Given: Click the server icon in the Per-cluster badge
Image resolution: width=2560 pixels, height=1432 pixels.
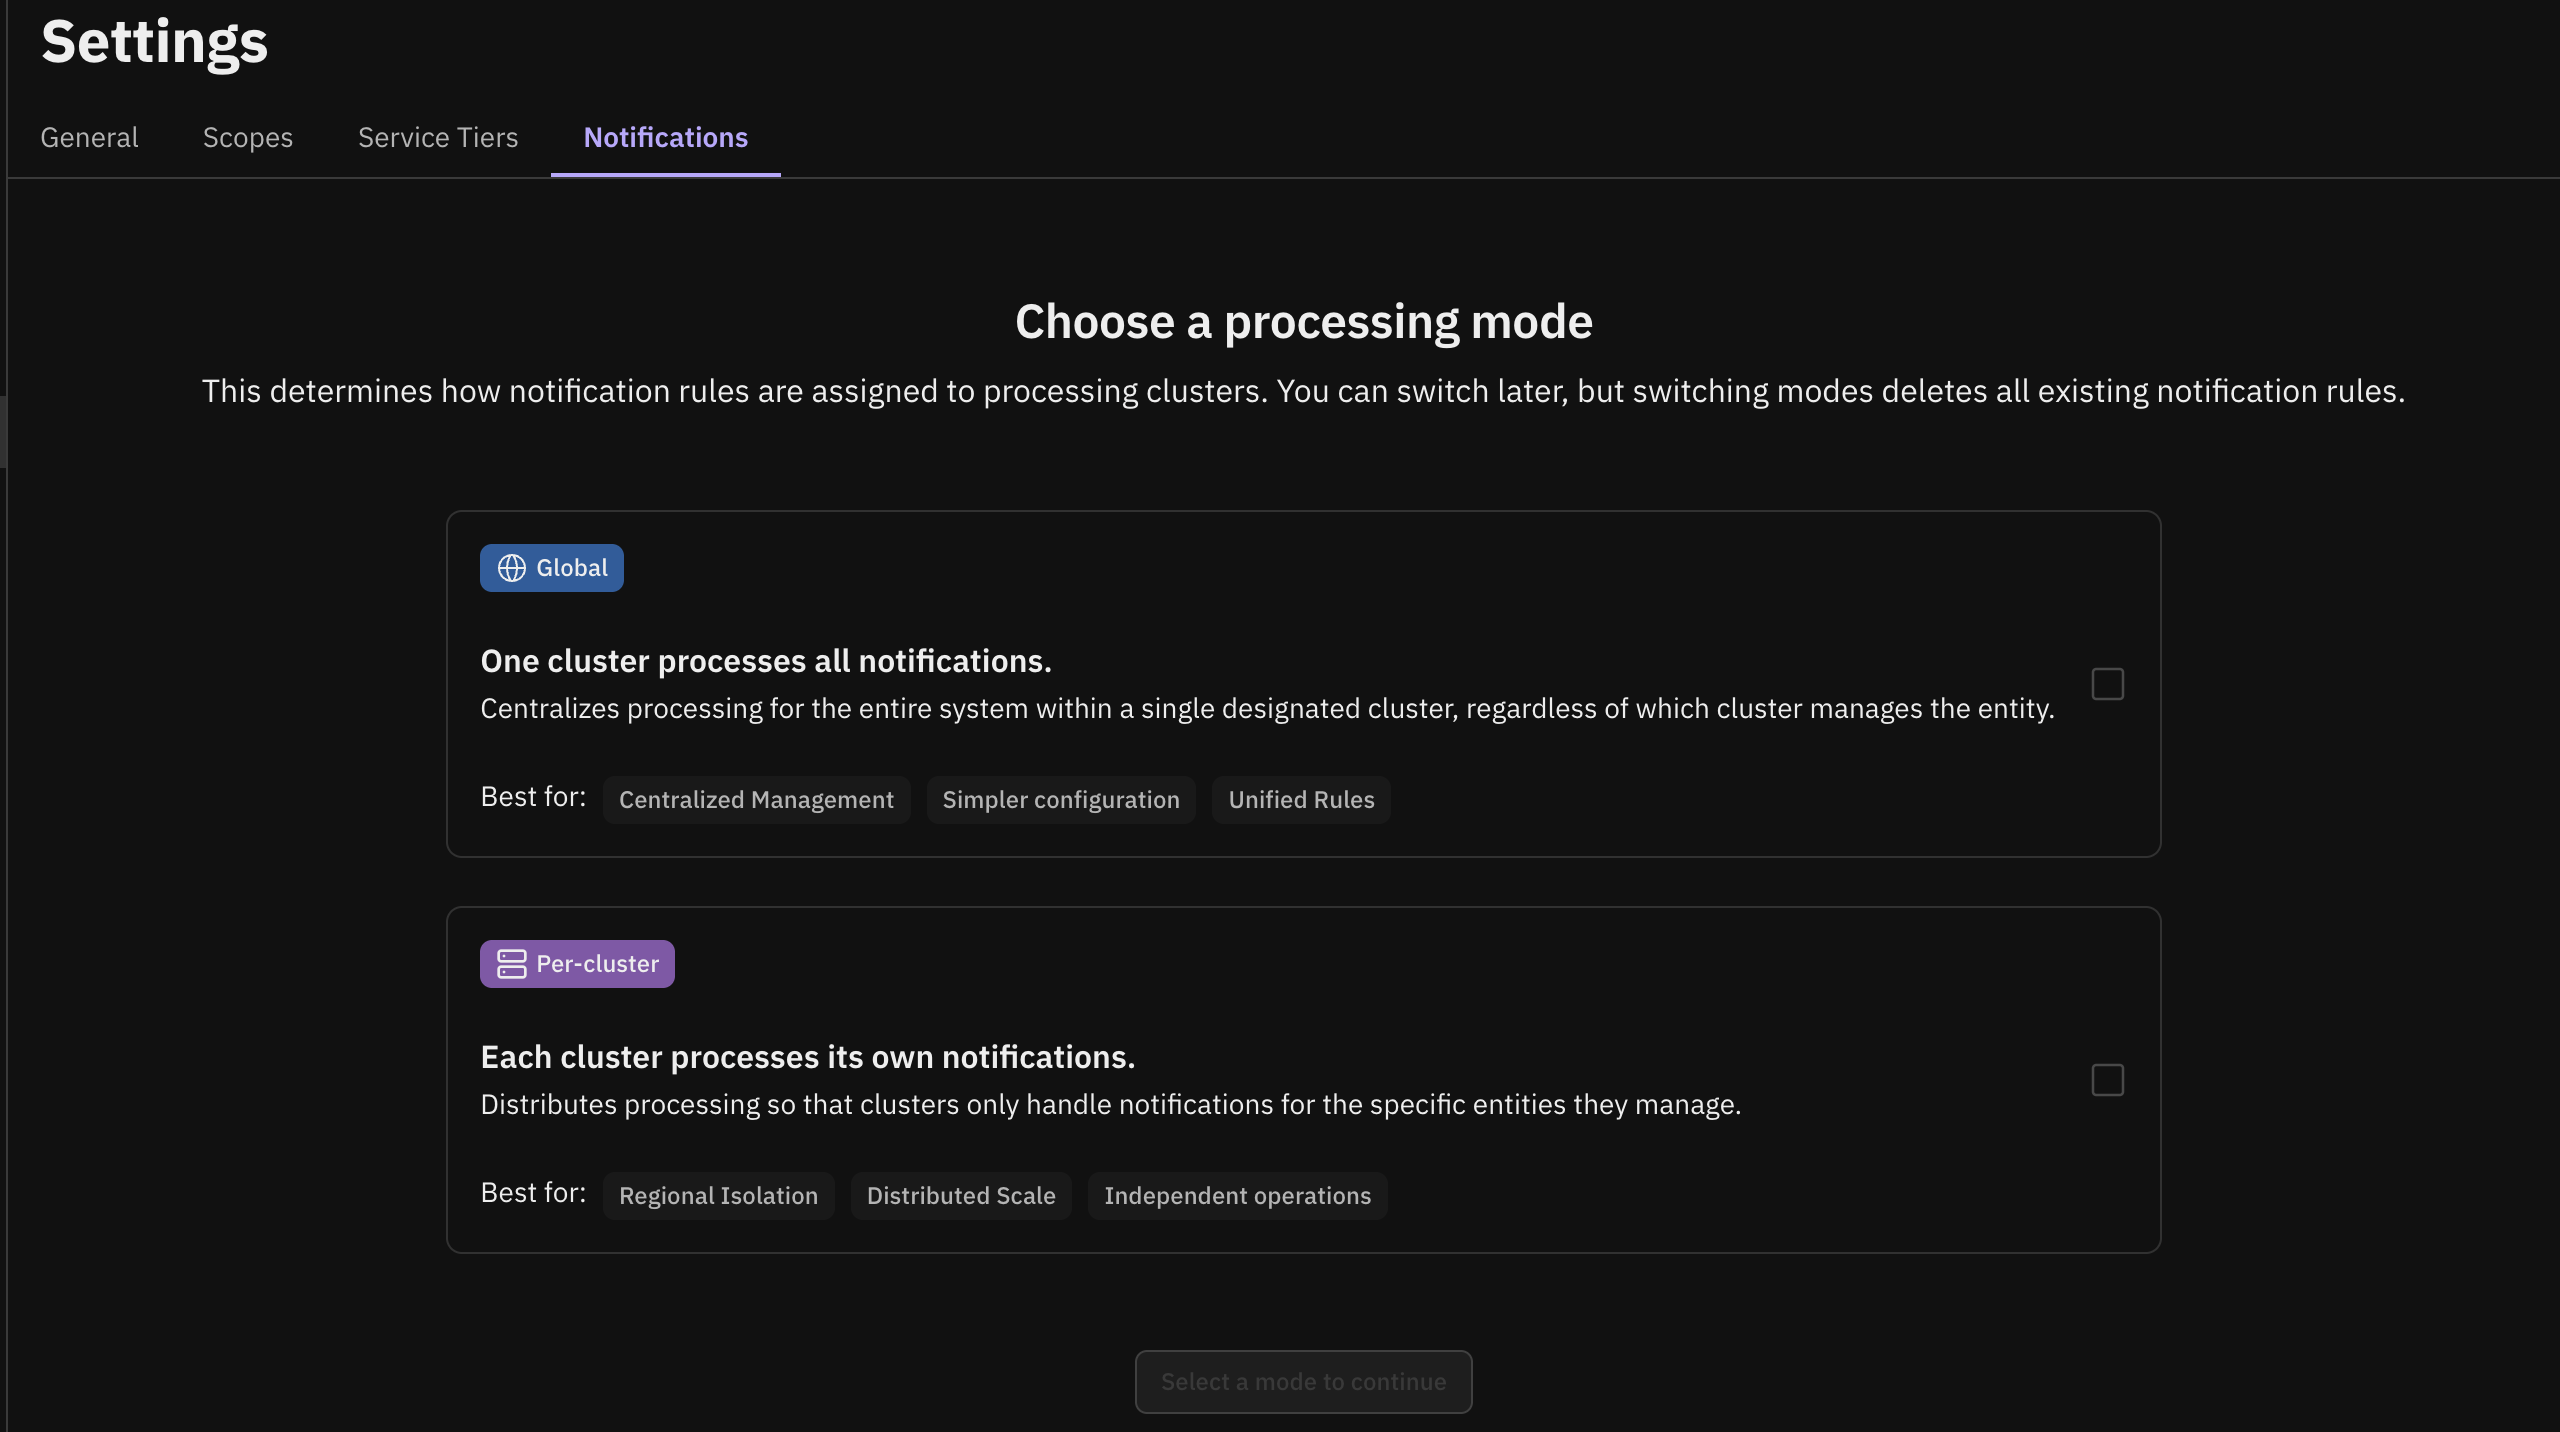Looking at the screenshot, I should 512,964.
